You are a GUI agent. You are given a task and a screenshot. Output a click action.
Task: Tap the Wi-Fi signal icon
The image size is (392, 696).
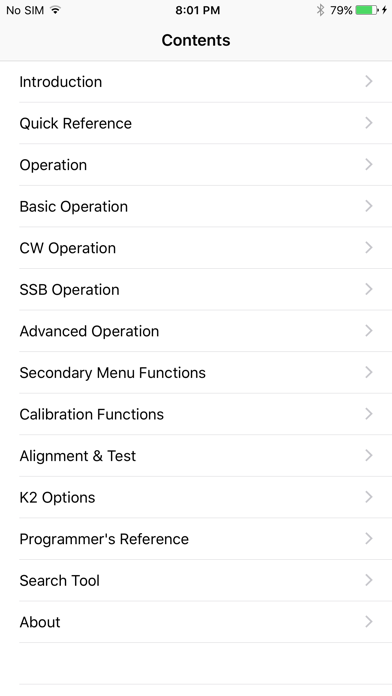55,10
